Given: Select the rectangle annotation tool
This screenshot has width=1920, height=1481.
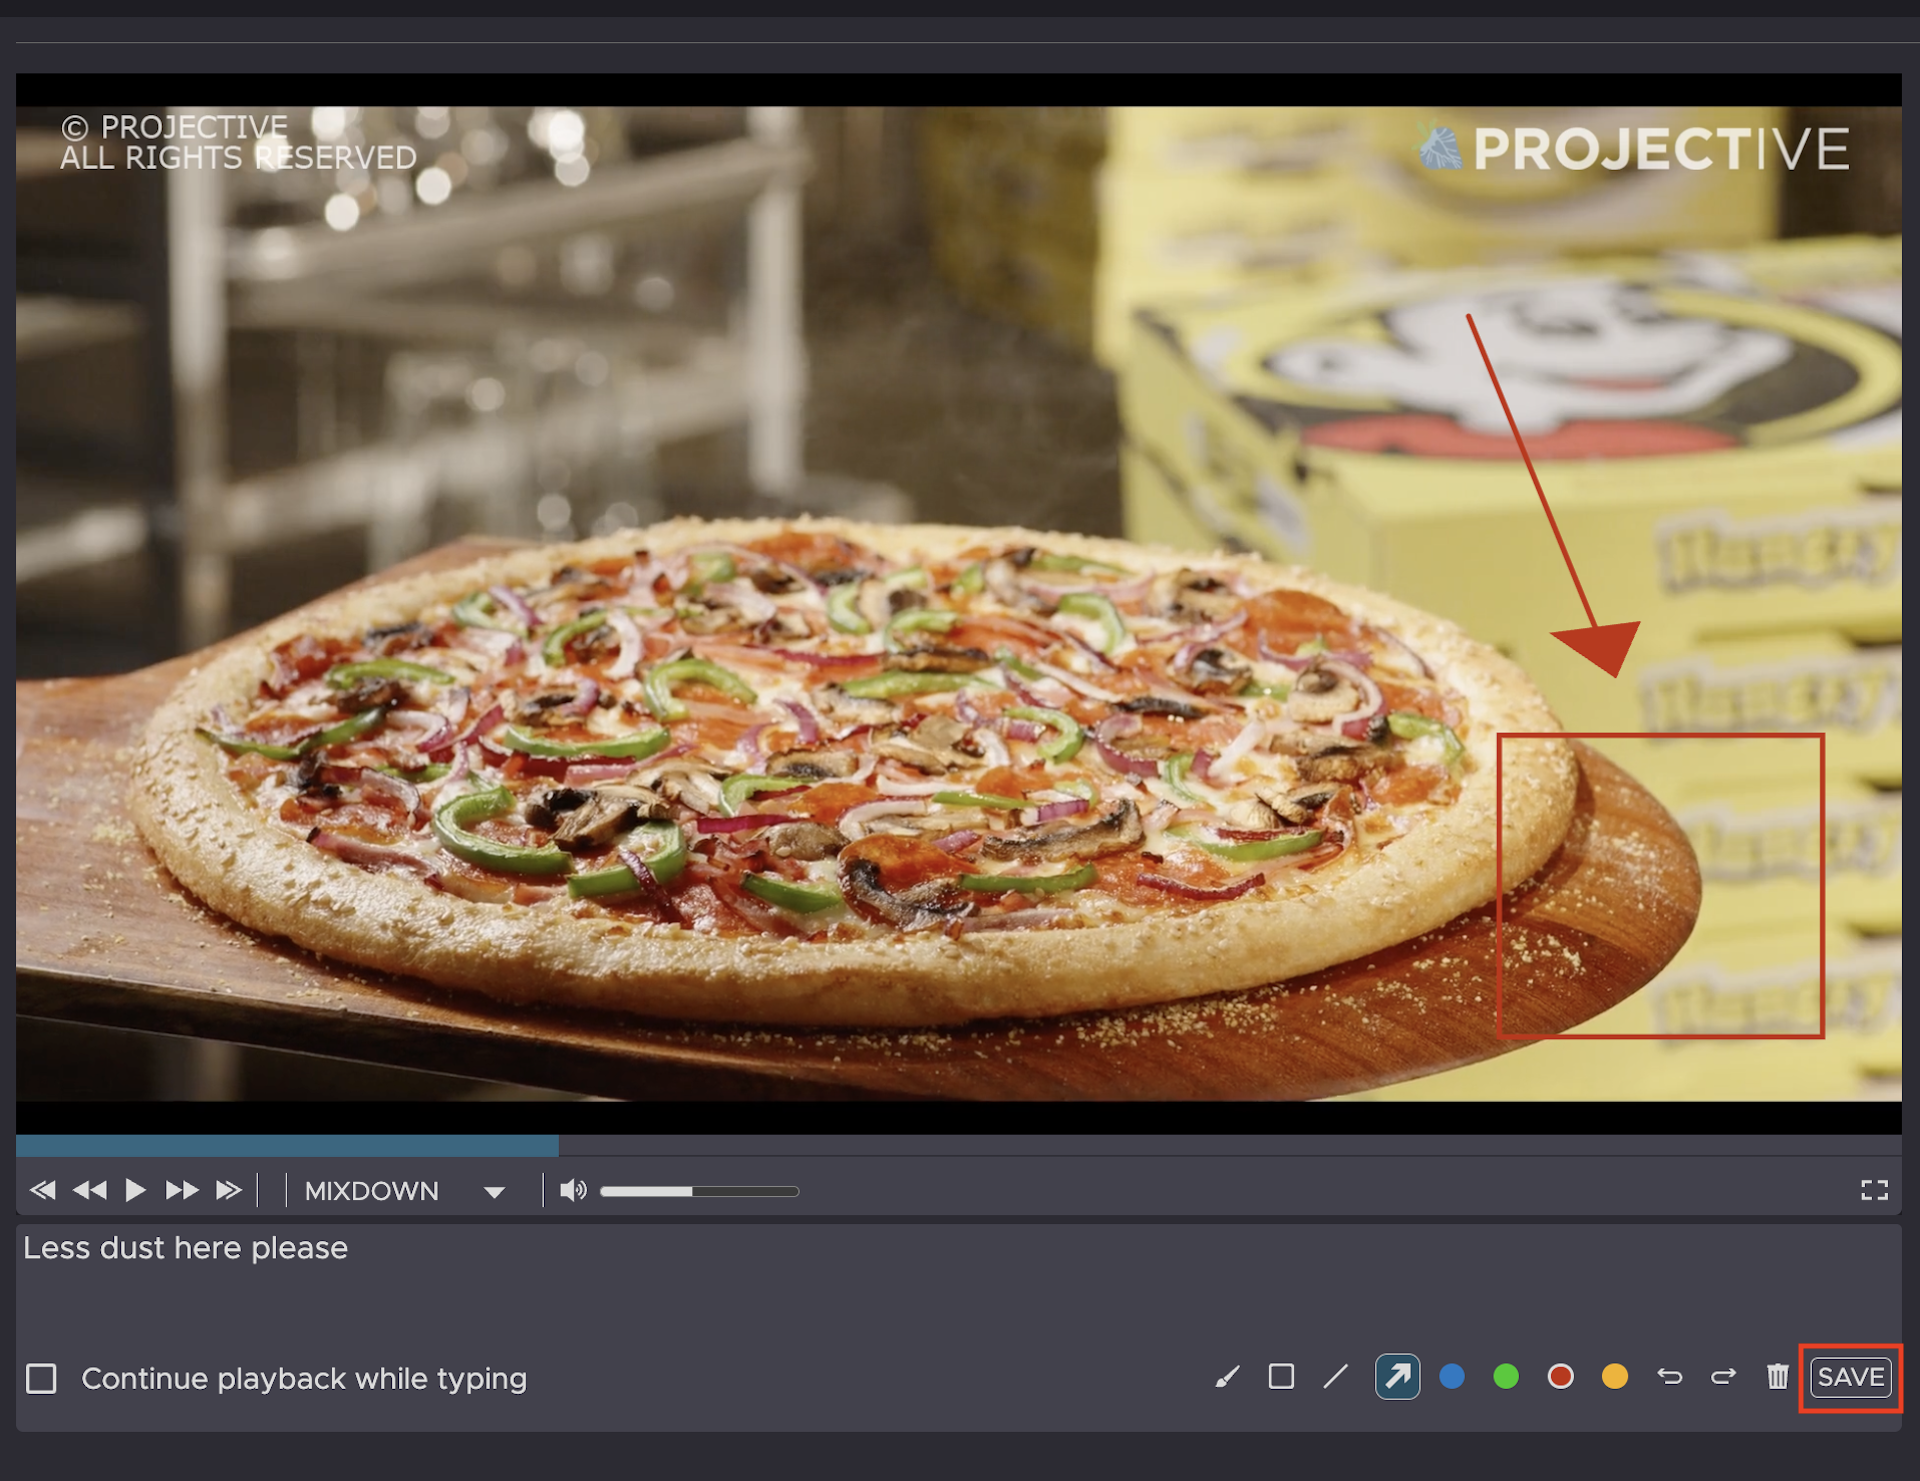Looking at the screenshot, I should click(x=1281, y=1377).
